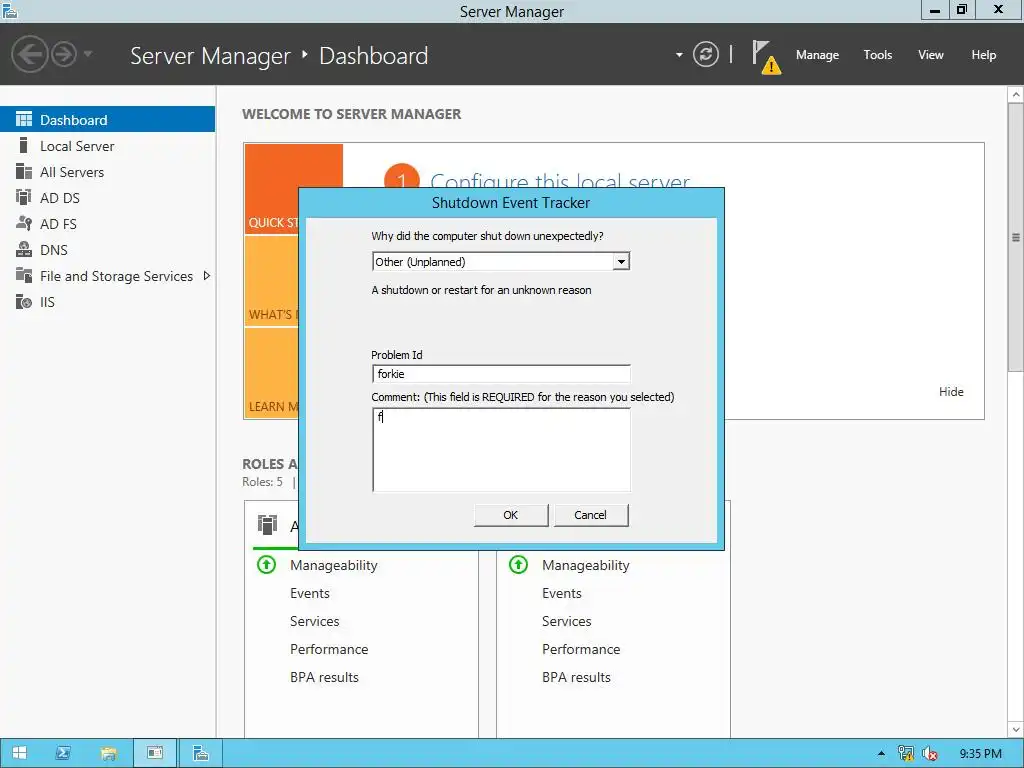This screenshot has width=1024, height=768.
Task: Hide the welcome tile
Action: (x=951, y=392)
